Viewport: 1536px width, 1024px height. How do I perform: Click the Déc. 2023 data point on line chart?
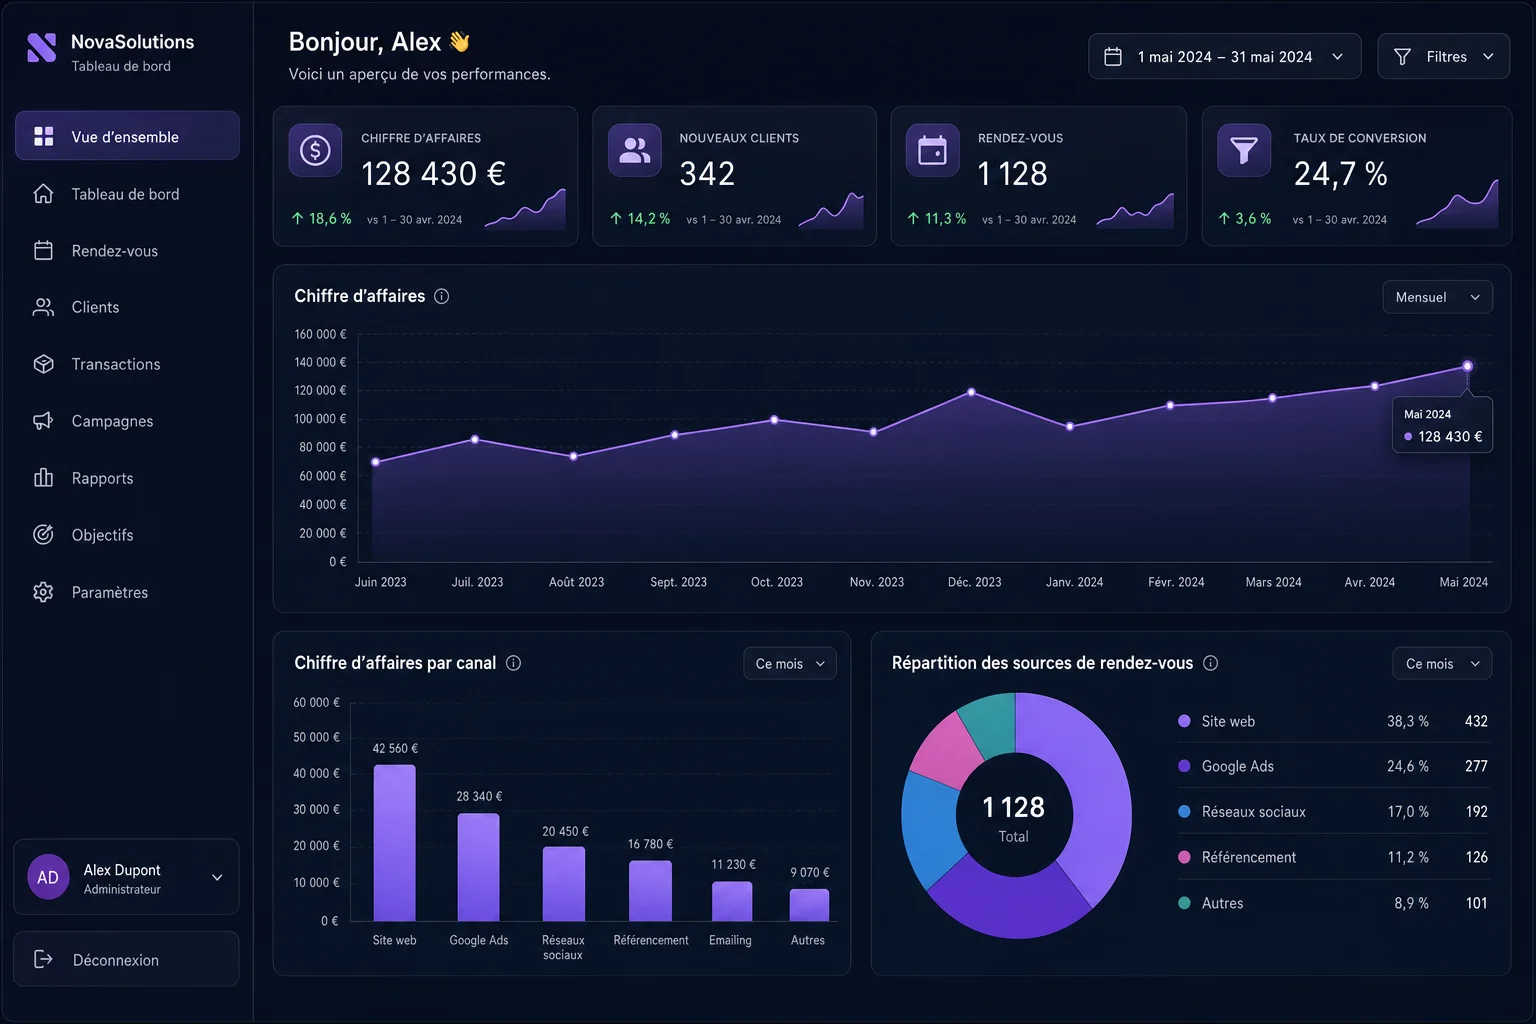[x=971, y=392]
